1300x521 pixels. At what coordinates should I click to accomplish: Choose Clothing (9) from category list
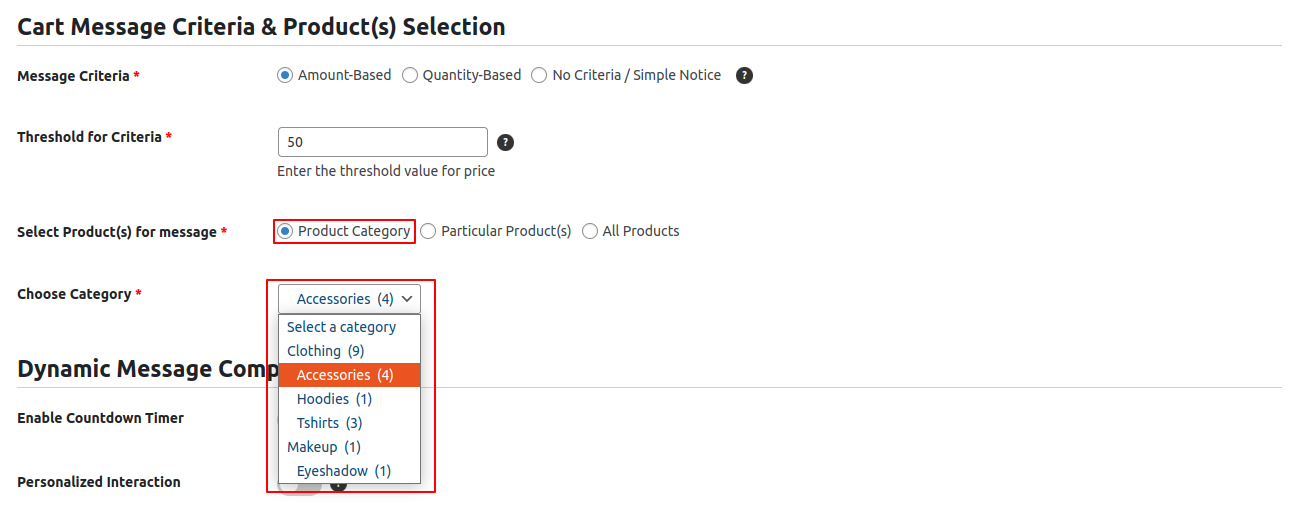[326, 351]
